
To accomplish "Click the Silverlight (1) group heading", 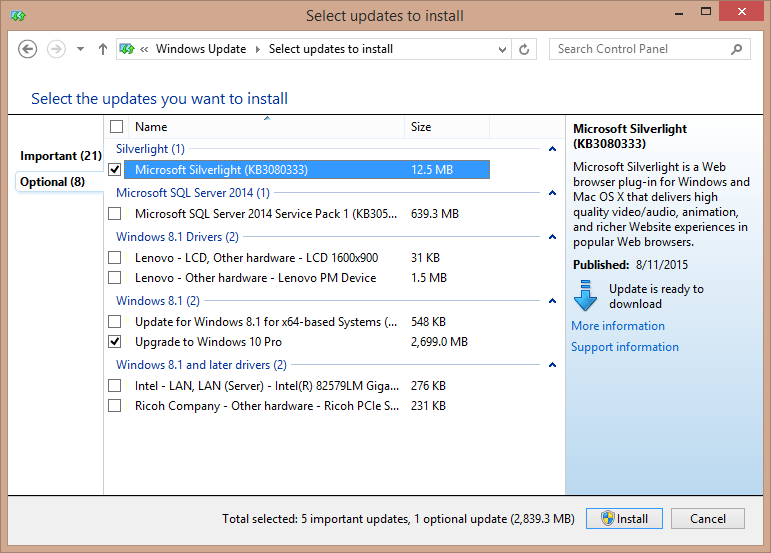I will point(150,149).
